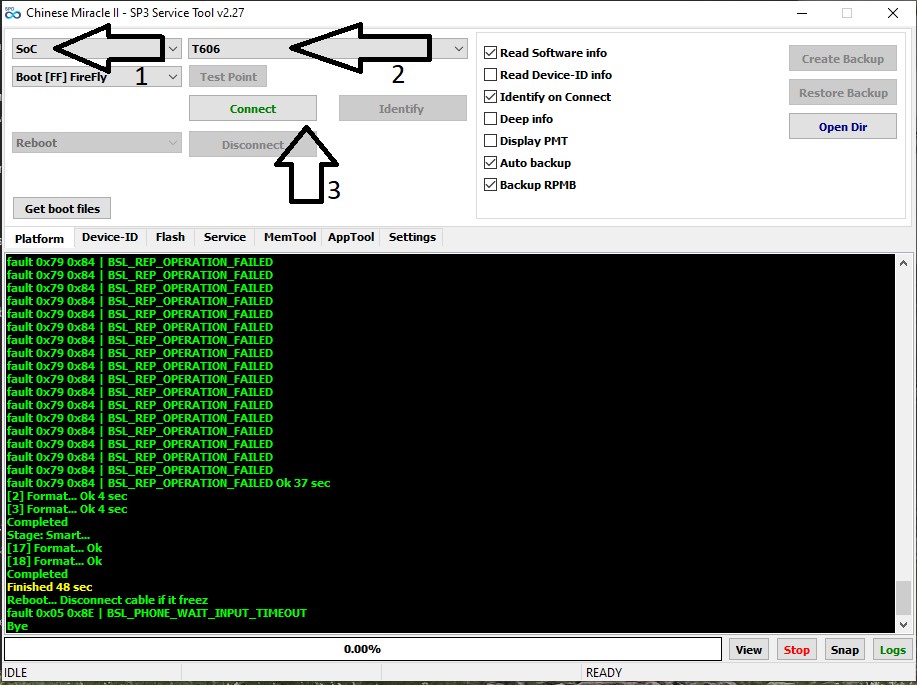Toggle Backup RPMB checkbox
The height and width of the screenshot is (685, 917).
point(491,185)
